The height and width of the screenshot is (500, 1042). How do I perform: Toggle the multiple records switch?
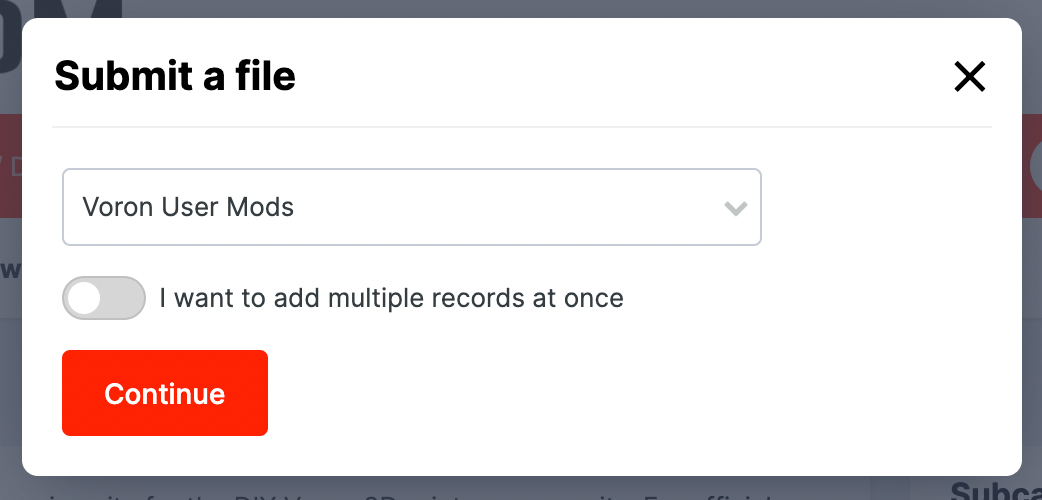(104, 298)
